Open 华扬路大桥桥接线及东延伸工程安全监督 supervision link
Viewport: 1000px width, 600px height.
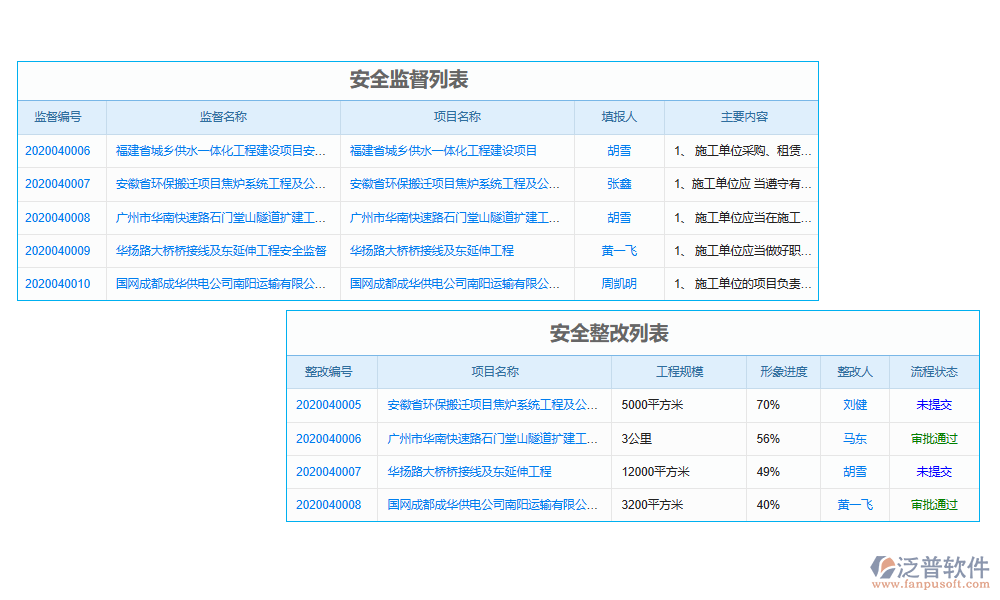point(221,251)
